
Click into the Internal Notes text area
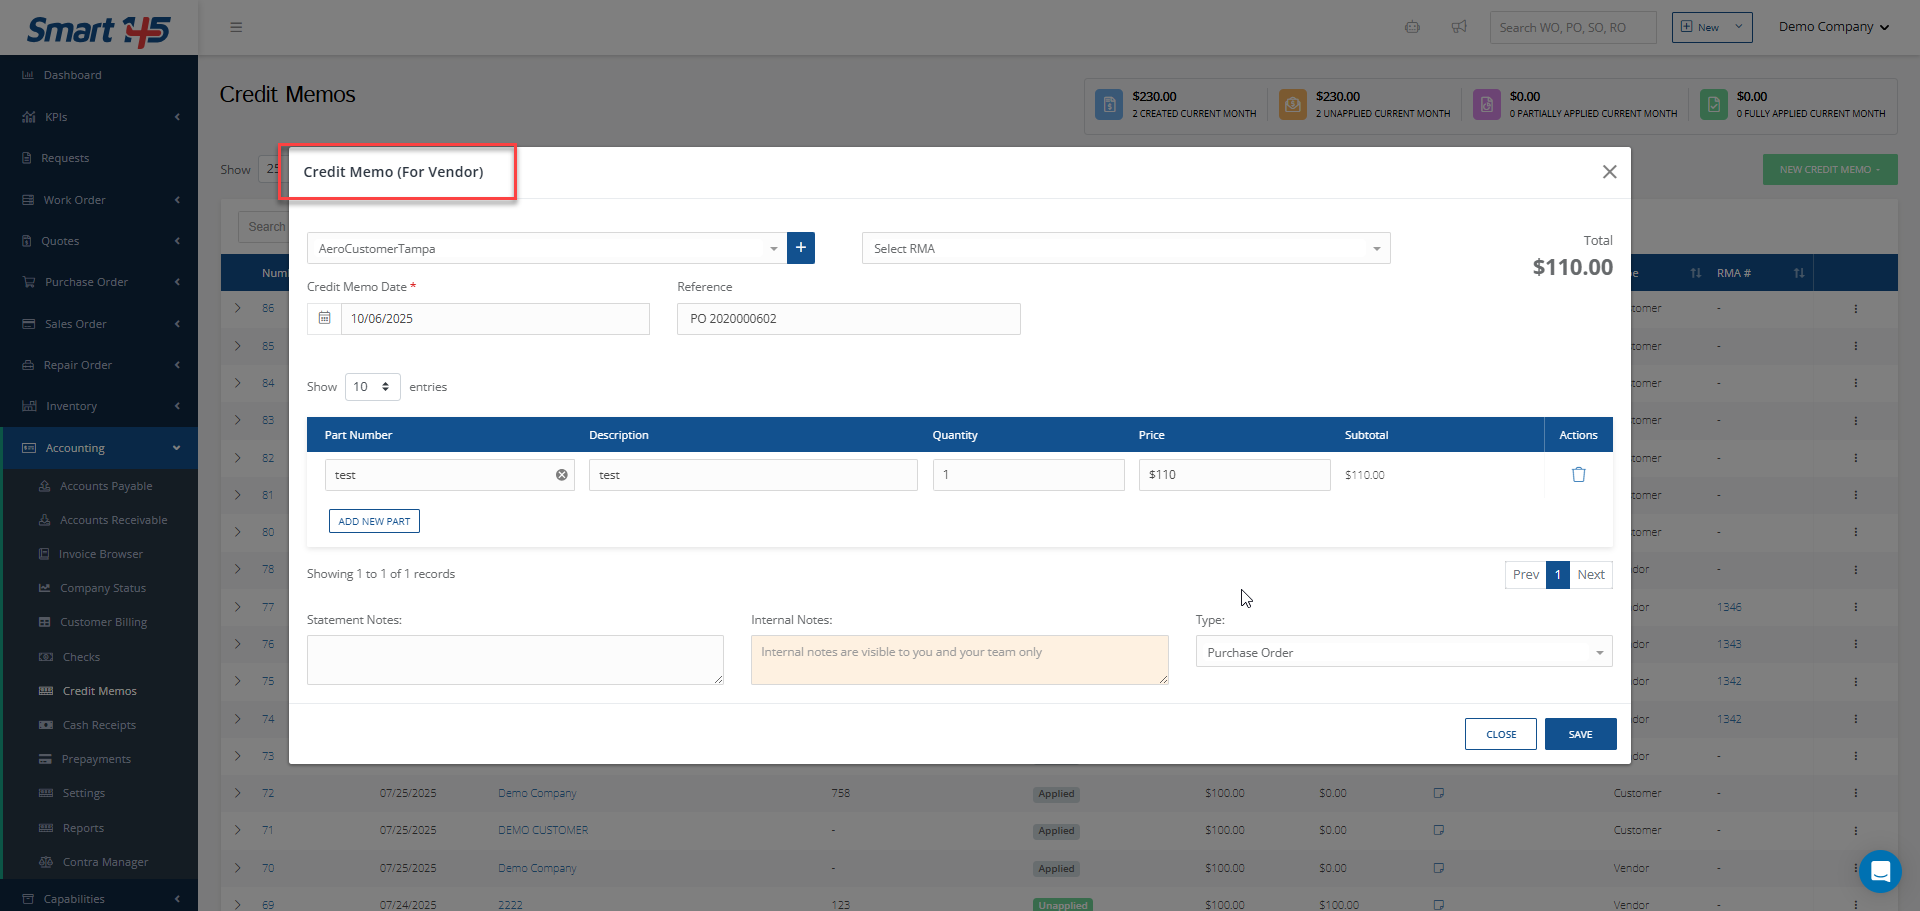pyautogui.click(x=959, y=661)
